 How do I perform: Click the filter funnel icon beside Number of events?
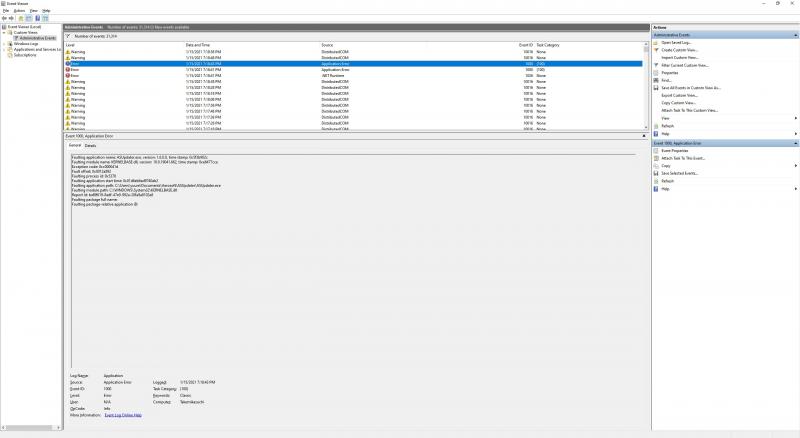click(68, 36)
